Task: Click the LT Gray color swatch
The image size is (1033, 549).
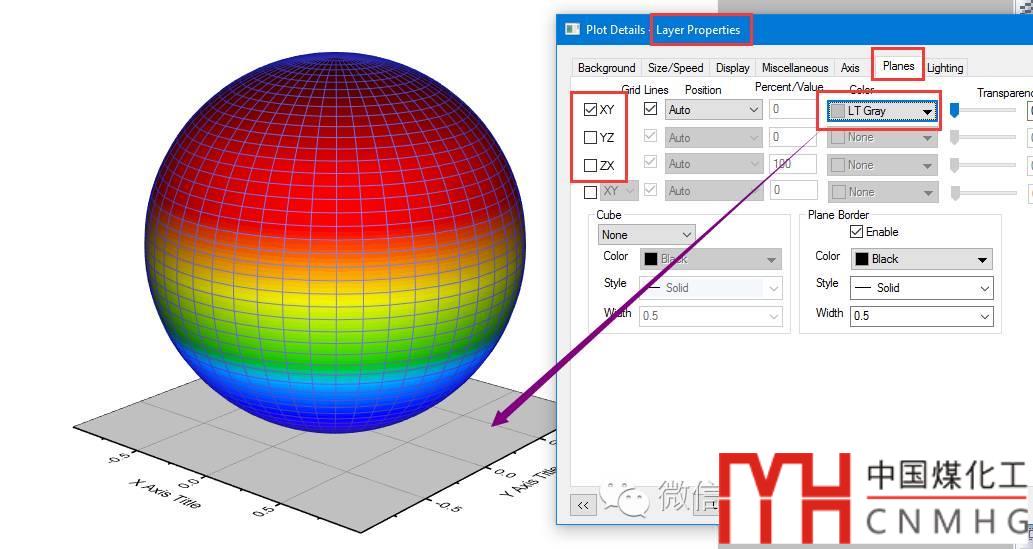Action: (837, 111)
